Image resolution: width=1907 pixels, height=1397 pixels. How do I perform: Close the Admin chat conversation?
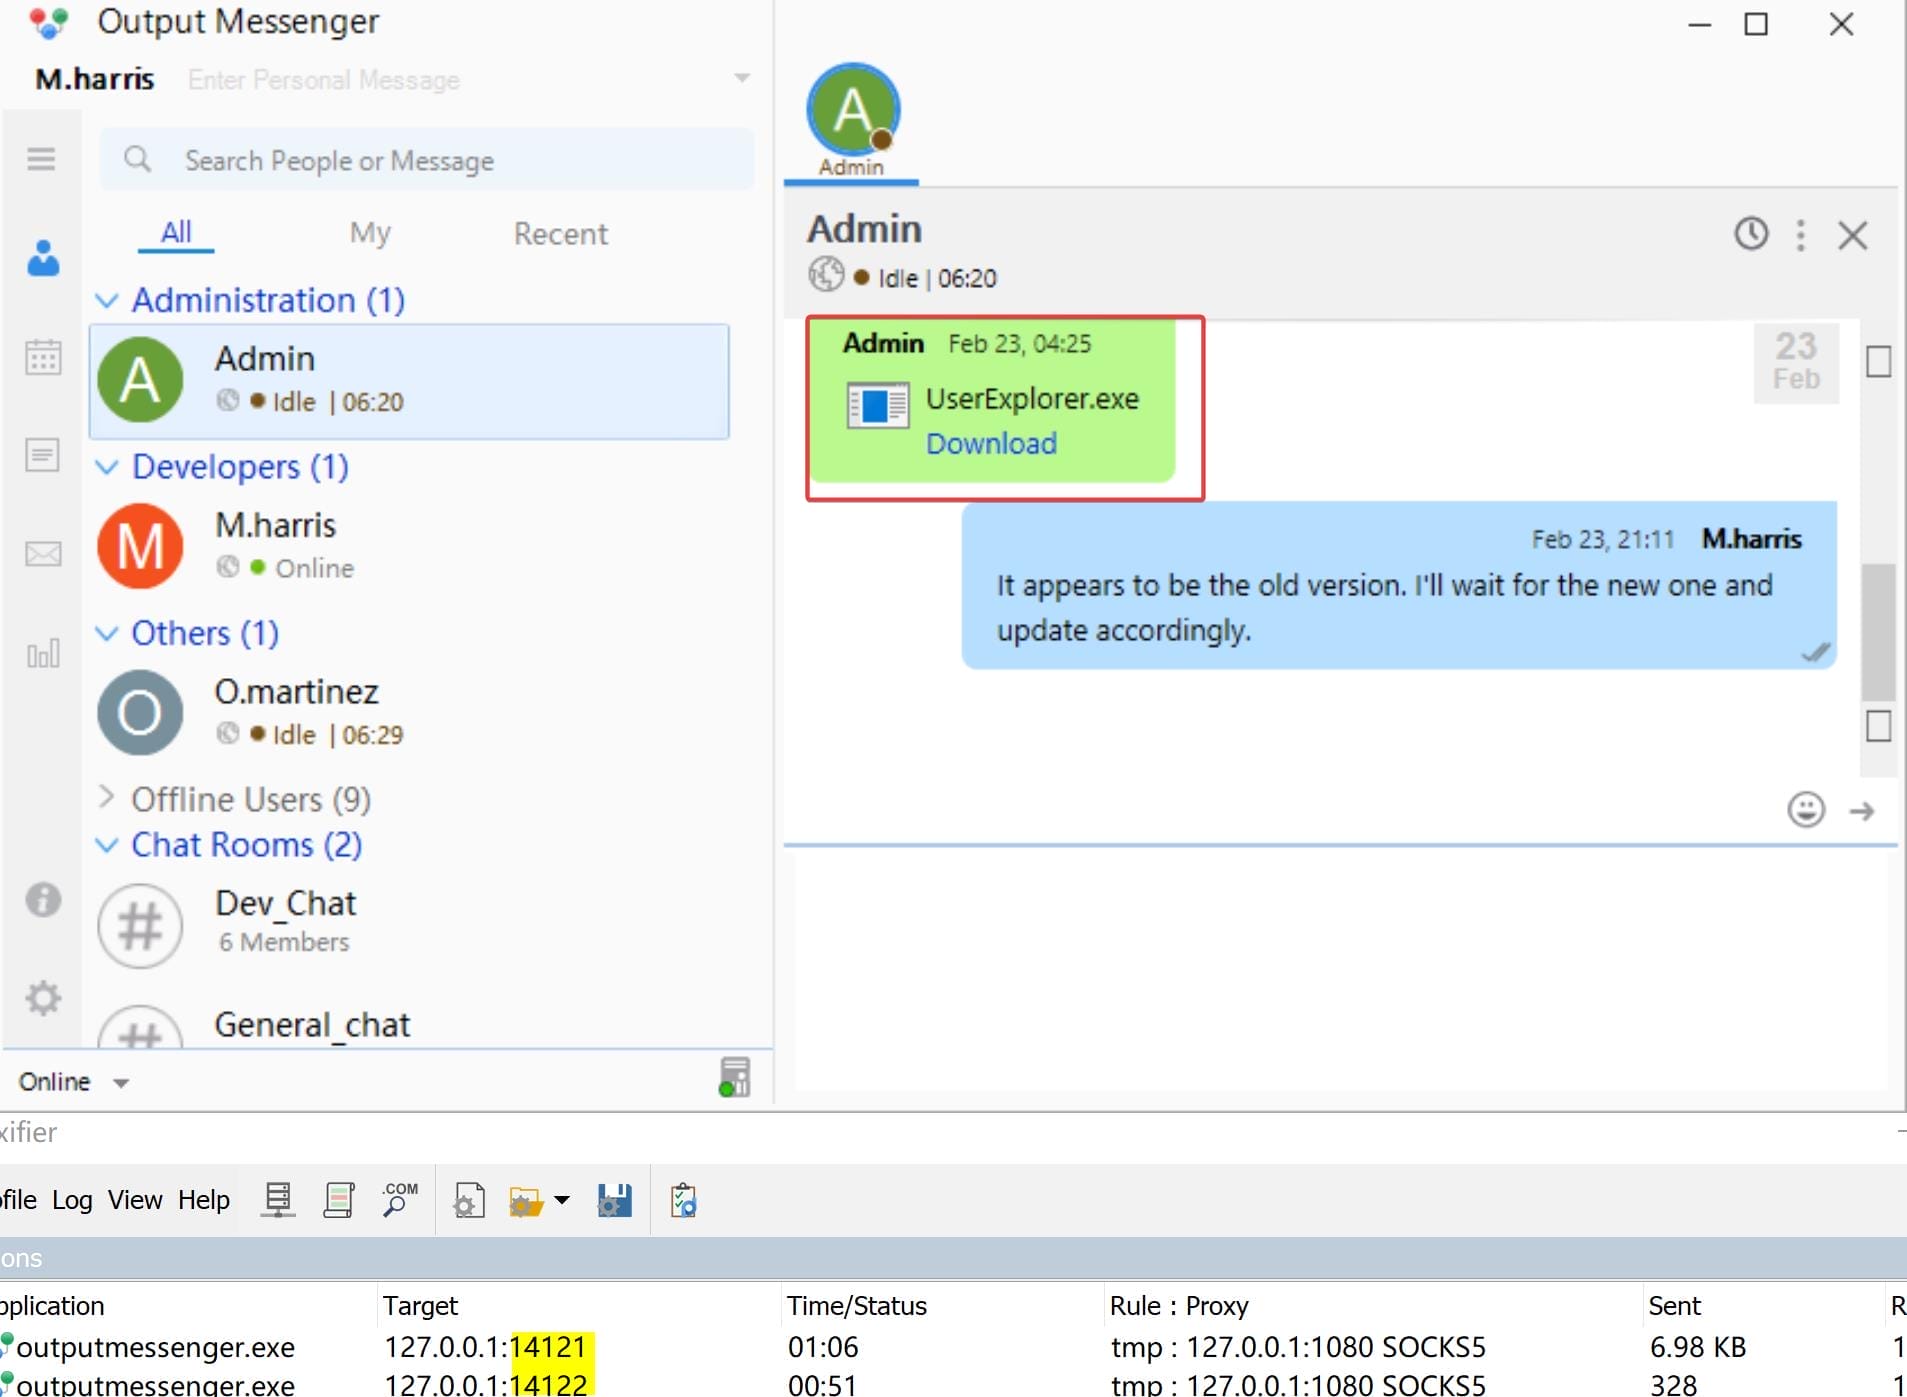(x=1853, y=236)
